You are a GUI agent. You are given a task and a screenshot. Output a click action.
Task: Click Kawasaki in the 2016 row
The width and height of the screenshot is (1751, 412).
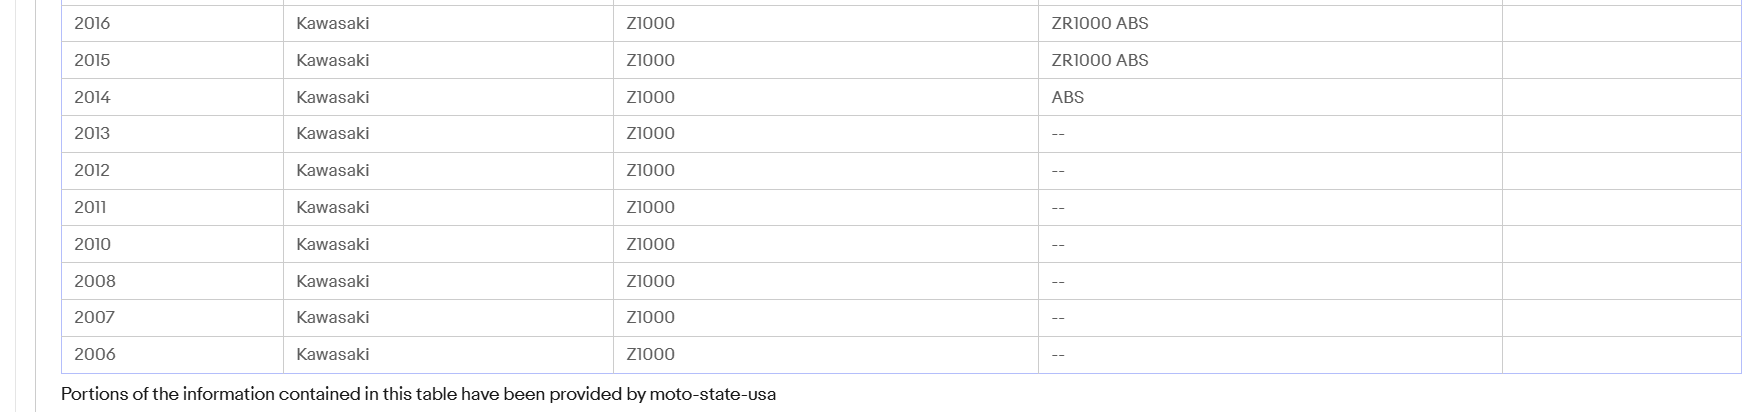click(333, 23)
